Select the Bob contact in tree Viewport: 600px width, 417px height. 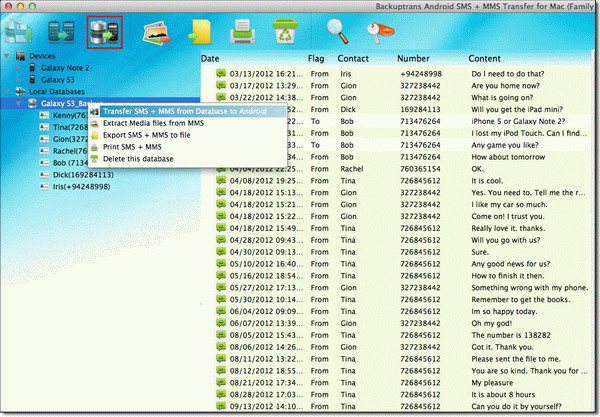70,163
